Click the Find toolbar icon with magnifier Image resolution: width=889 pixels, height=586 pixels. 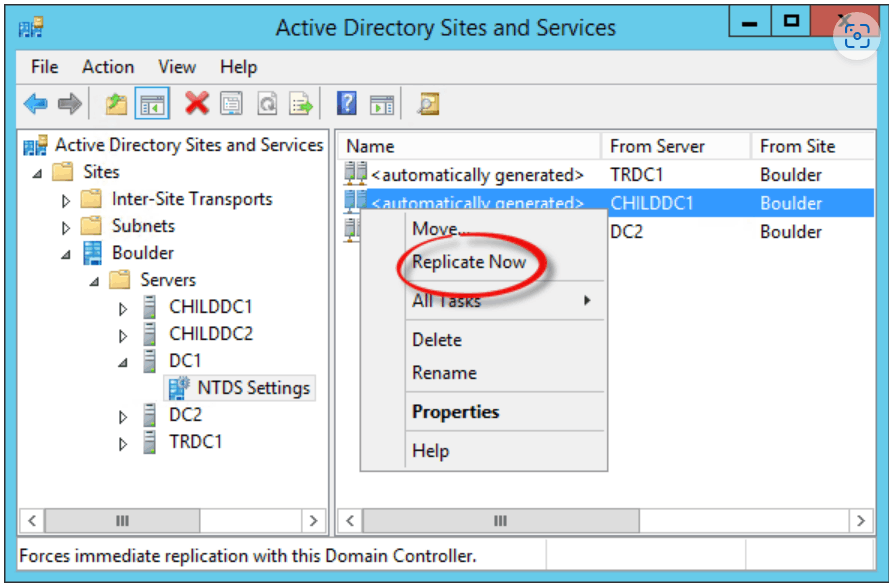[x=429, y=104]
